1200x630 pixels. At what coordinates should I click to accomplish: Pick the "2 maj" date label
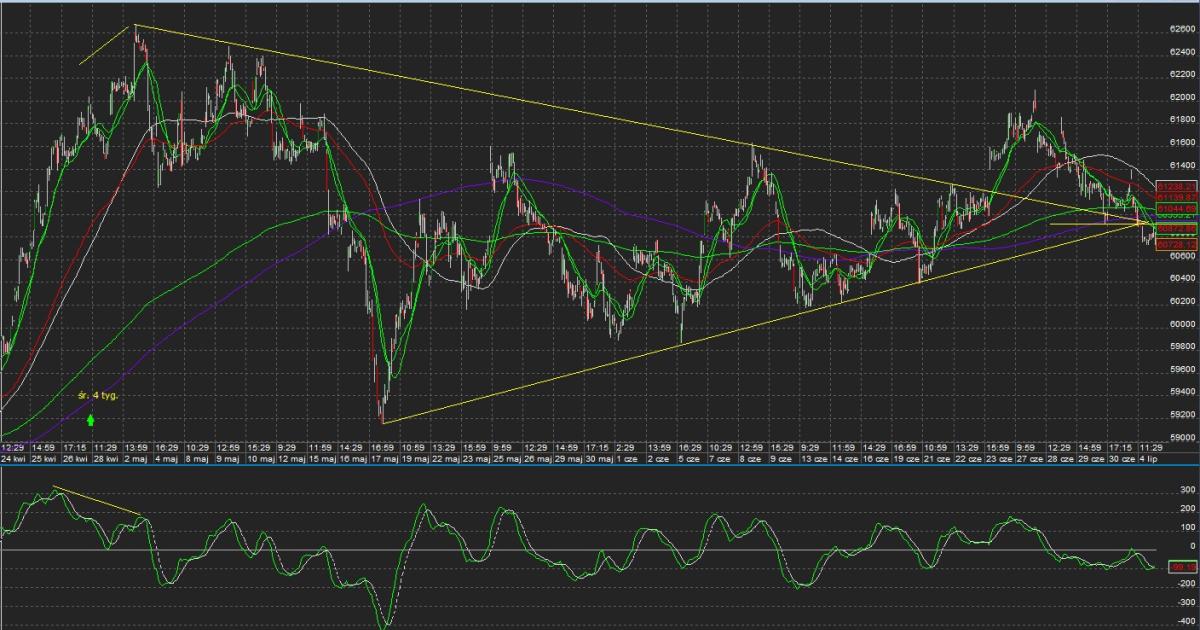coord(137,460)
